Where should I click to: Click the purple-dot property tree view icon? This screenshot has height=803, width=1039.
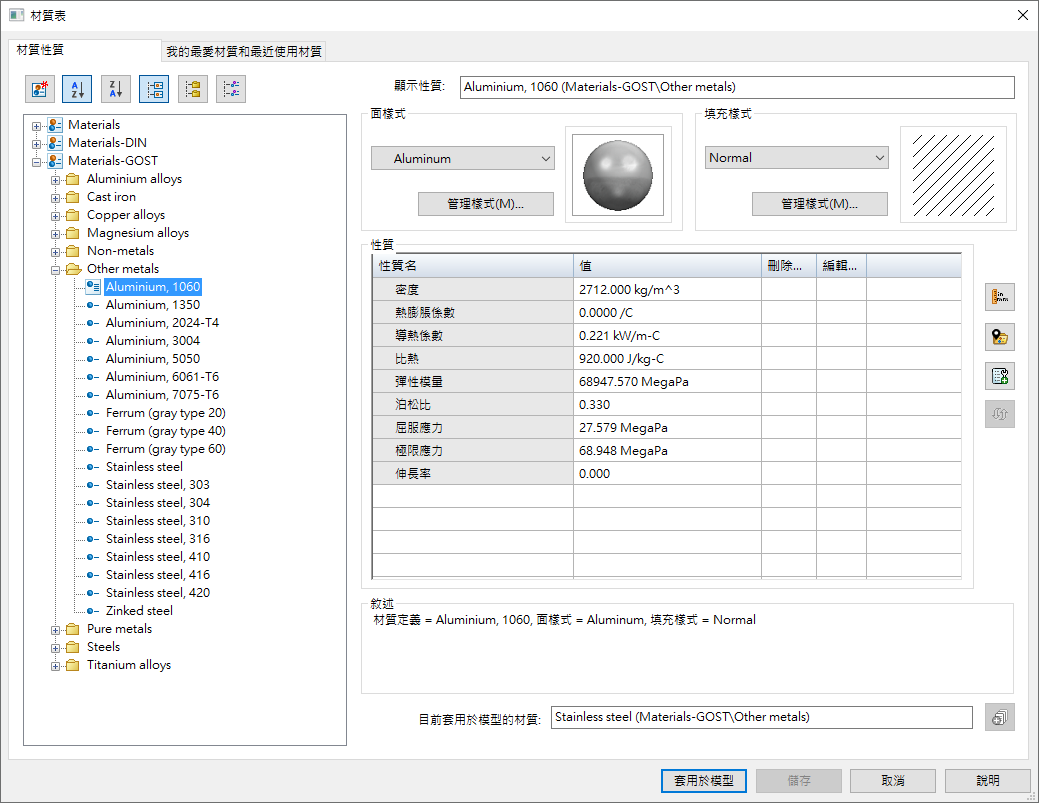point(231,89)
